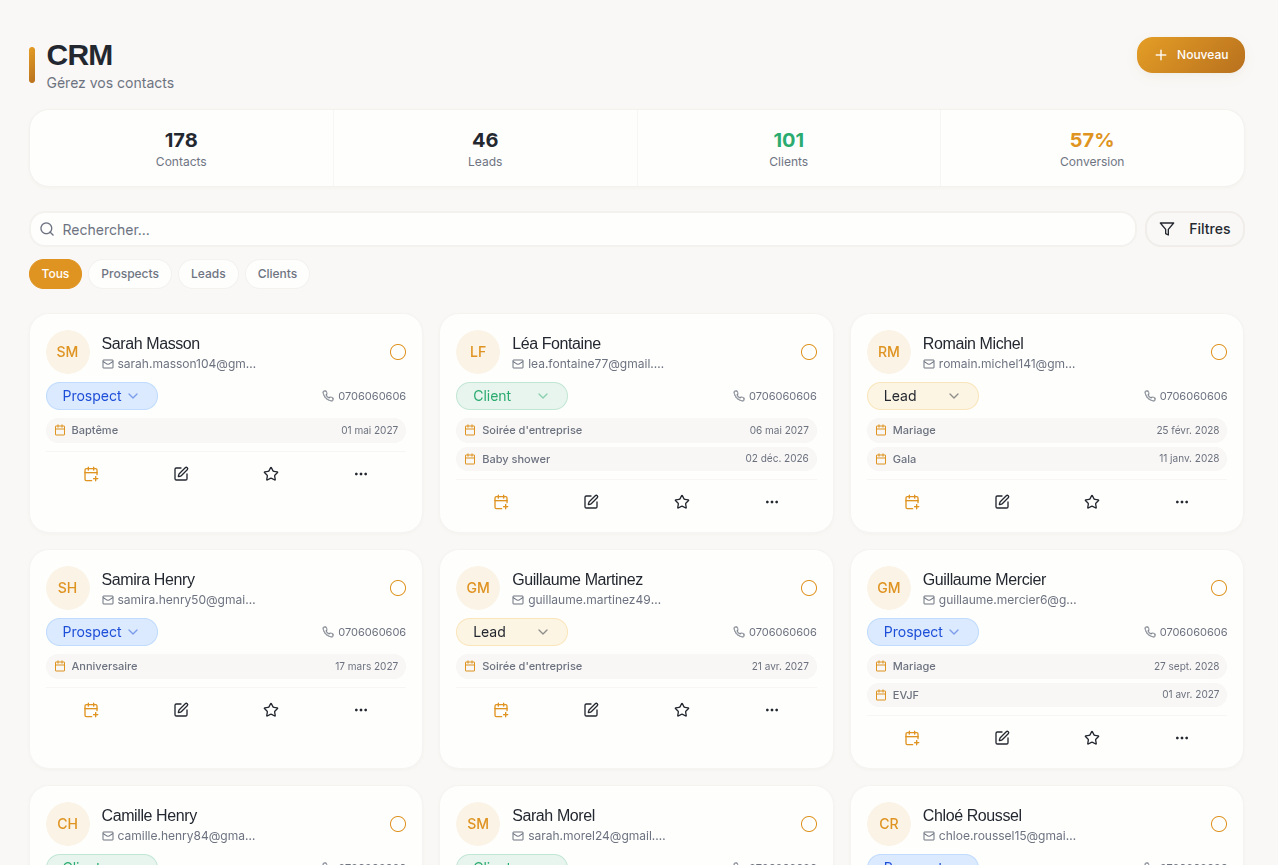Image resolution: width=1278 pixels, height=865 pixels.
Task: Show only the Clients tab
Action: [x=277, y=274]
